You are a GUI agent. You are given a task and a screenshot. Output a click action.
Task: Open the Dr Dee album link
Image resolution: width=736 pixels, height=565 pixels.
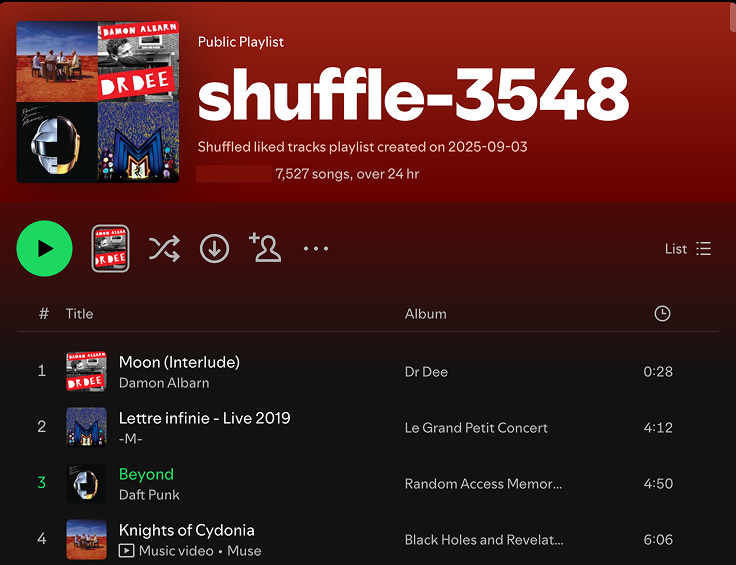click(426, 372)
